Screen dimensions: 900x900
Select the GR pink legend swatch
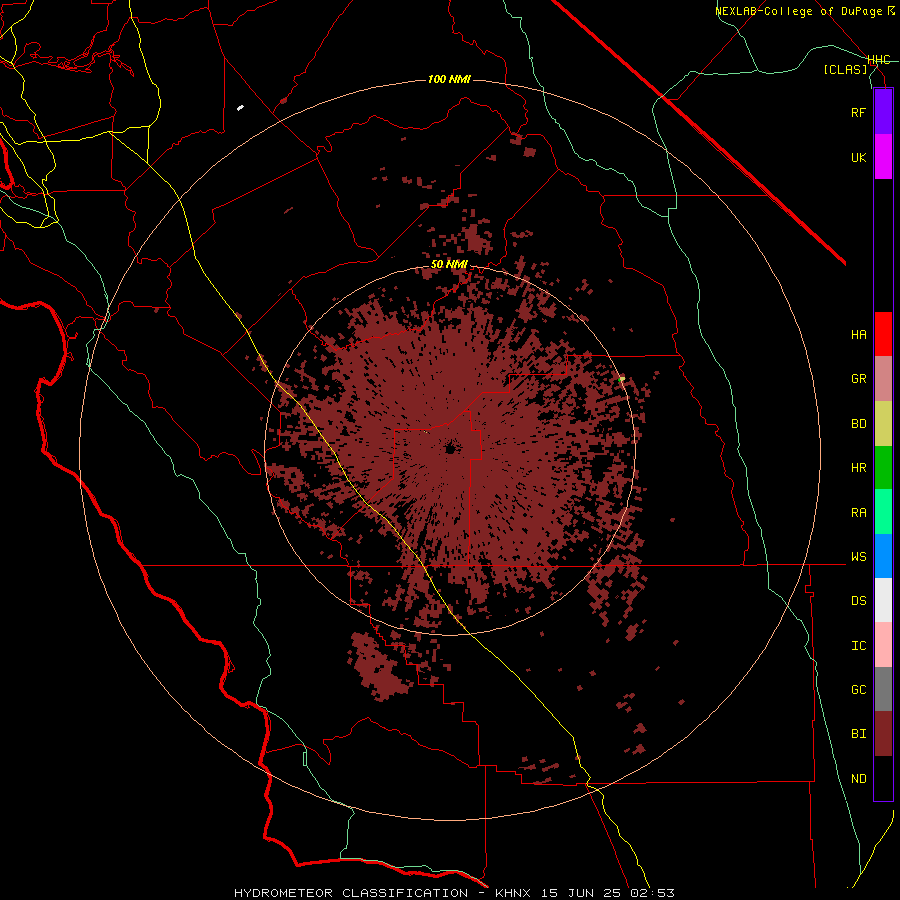[883, 379]
